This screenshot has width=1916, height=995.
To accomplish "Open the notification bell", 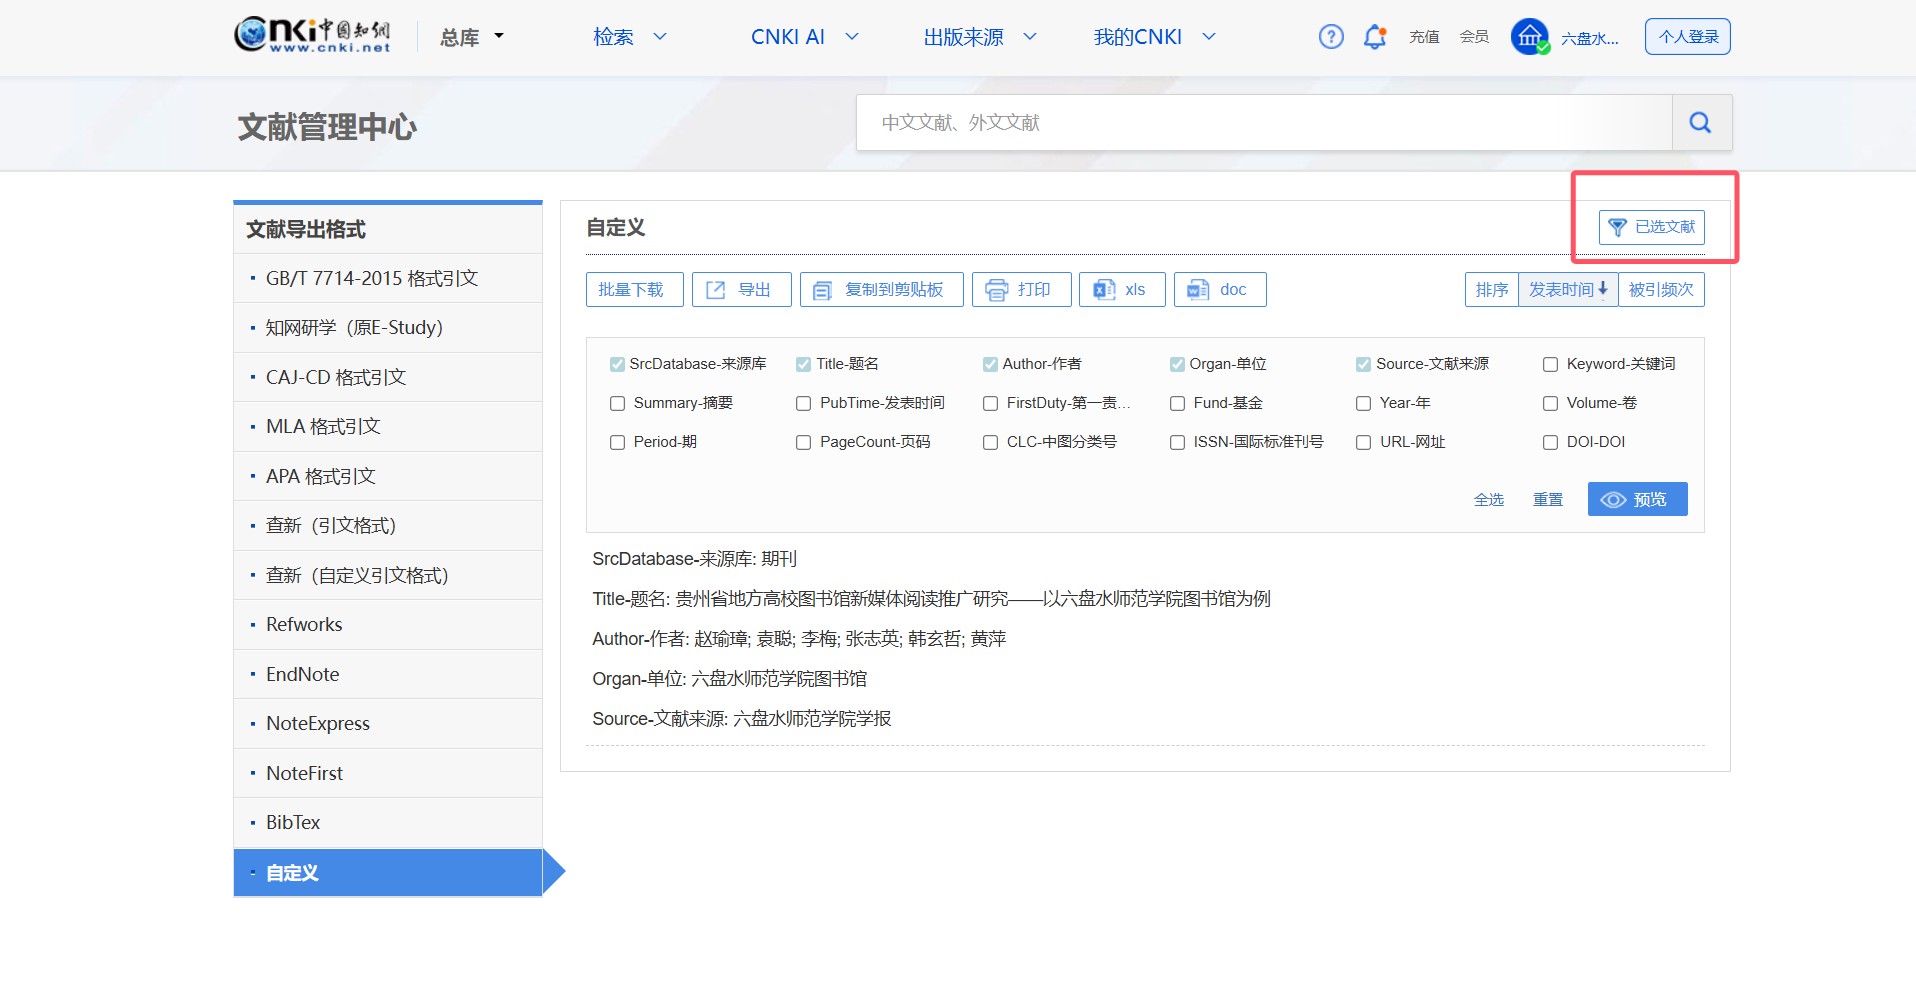I will tap(1375, 37).
